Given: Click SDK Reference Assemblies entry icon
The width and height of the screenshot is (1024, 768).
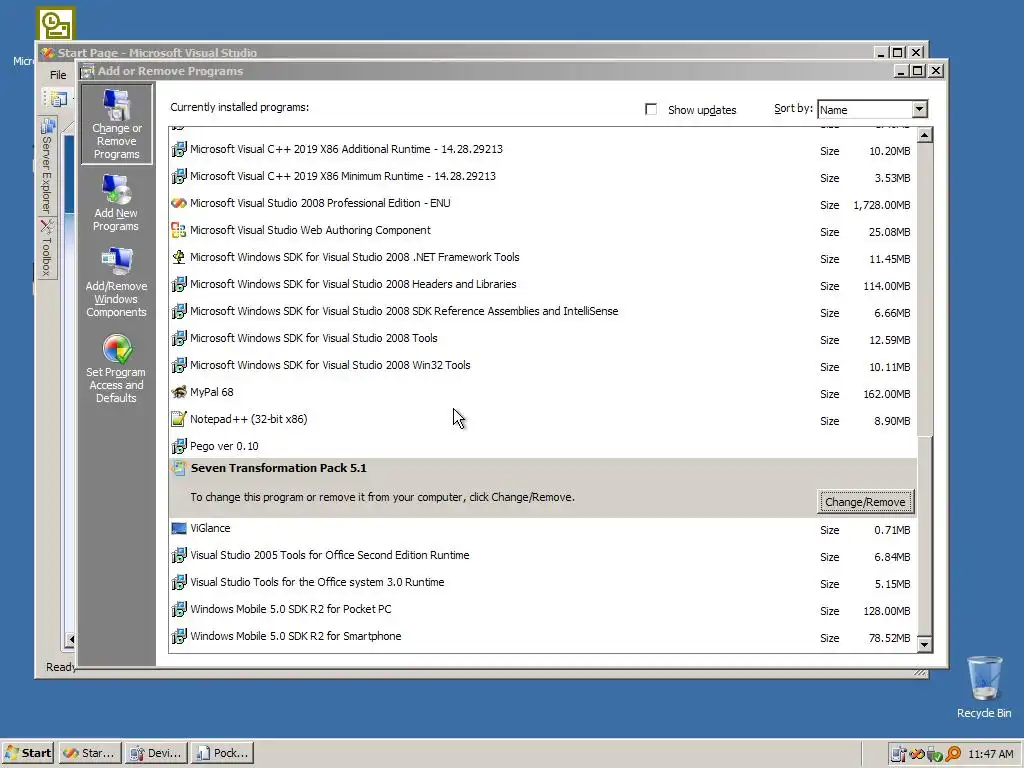Looking at the screenshot, I should (178, 312).
